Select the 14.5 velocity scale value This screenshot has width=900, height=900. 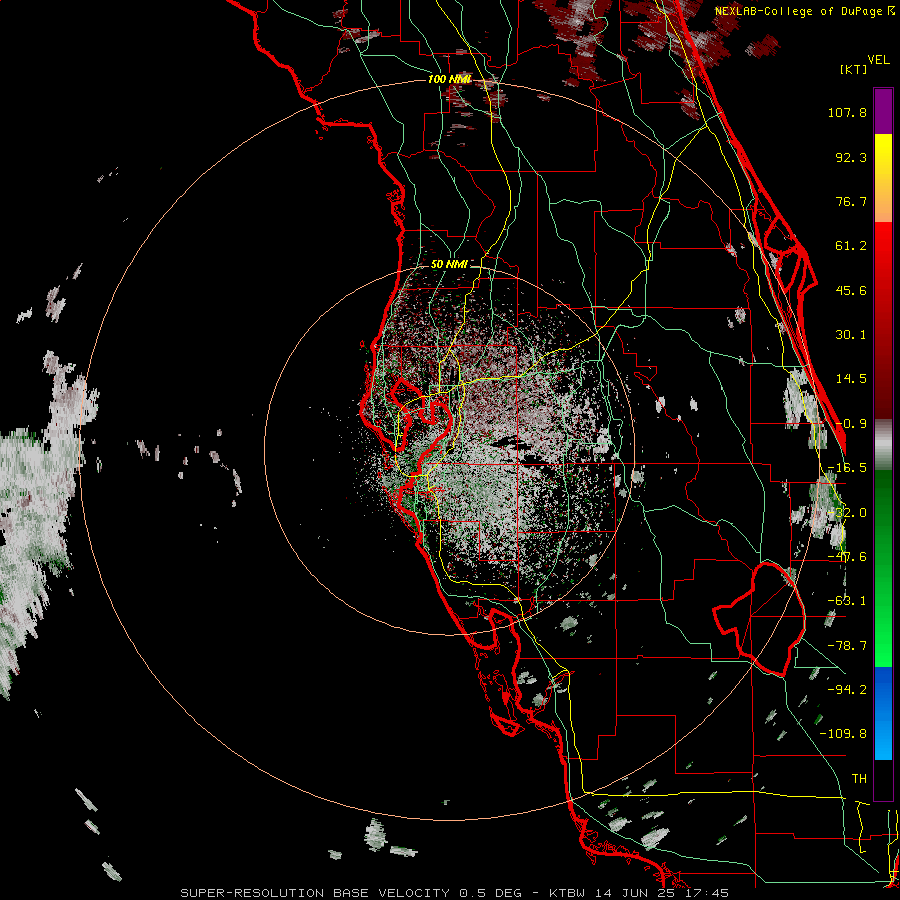pos(851,379)
